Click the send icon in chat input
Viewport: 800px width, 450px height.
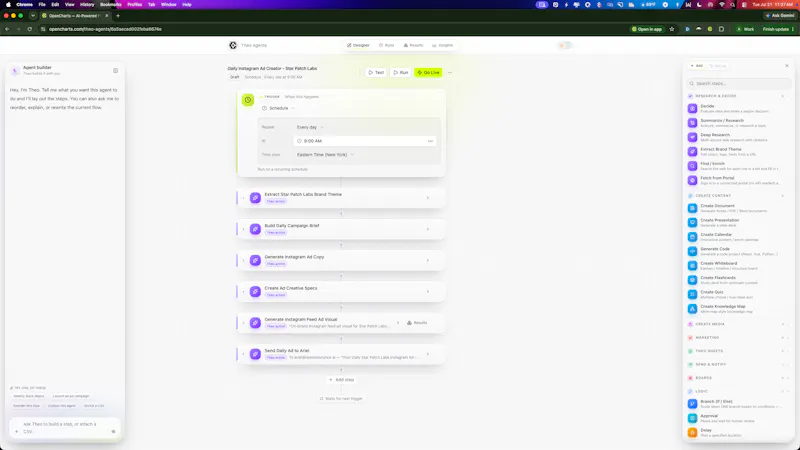[113, 432]
